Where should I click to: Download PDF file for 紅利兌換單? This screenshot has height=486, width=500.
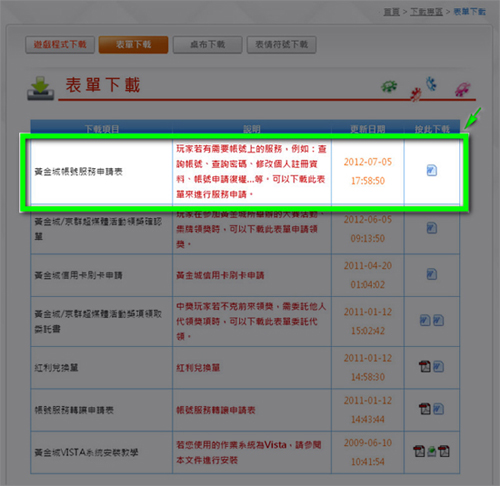425,367
